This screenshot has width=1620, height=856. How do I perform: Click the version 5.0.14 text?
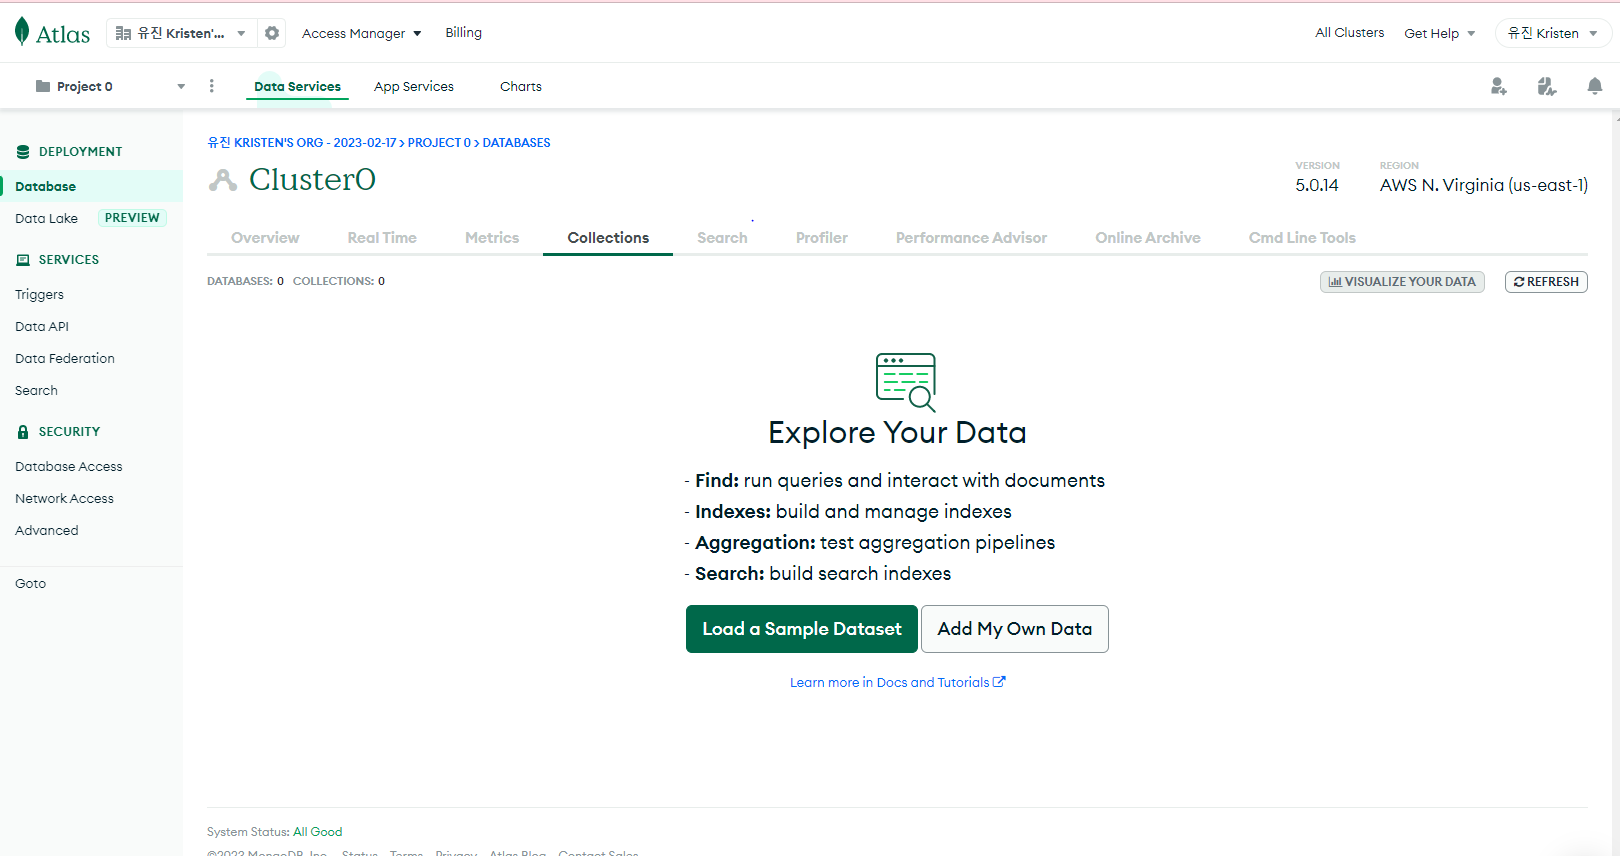[x=1317, y=185]
